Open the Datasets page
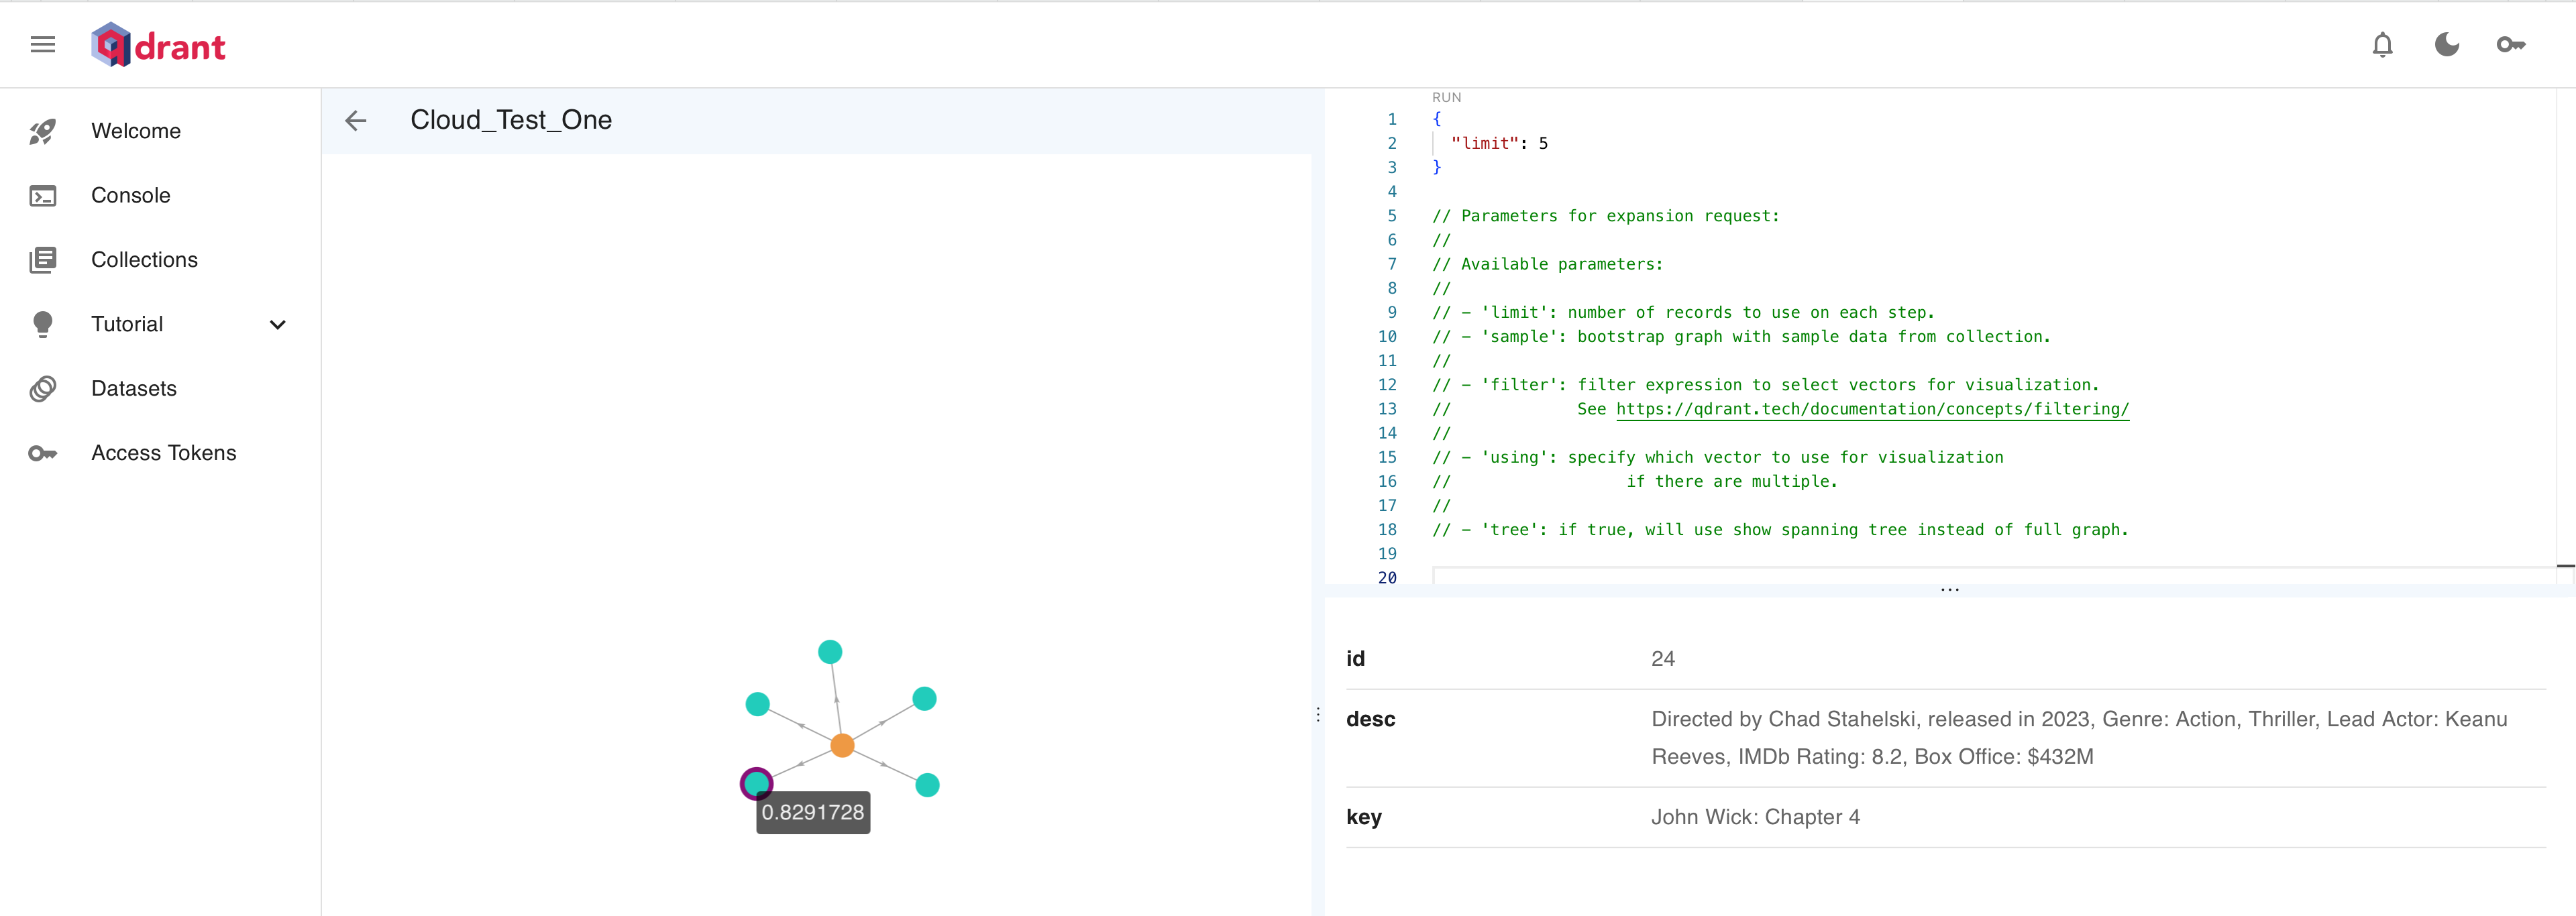The width and height of the screenshot is (2576, 916). pos(133,389)
